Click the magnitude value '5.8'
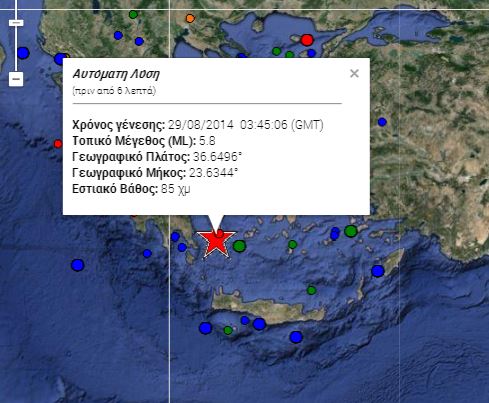Screen dimensions: 489x403 tap(207, 141)
